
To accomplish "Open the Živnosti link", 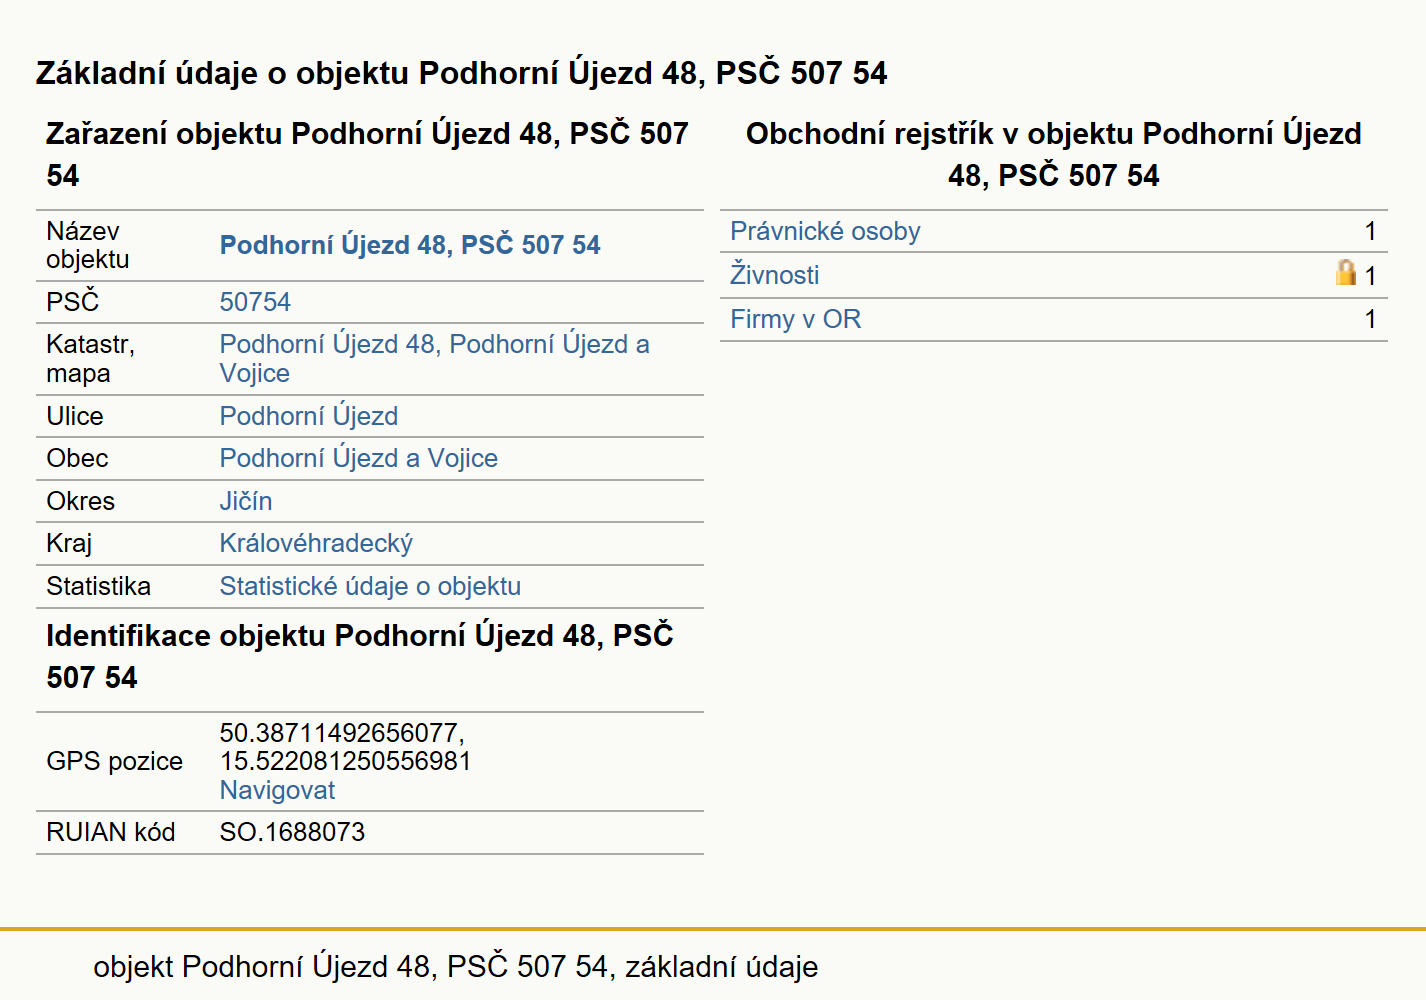I will pyautogui.click(x=775, y=274).
